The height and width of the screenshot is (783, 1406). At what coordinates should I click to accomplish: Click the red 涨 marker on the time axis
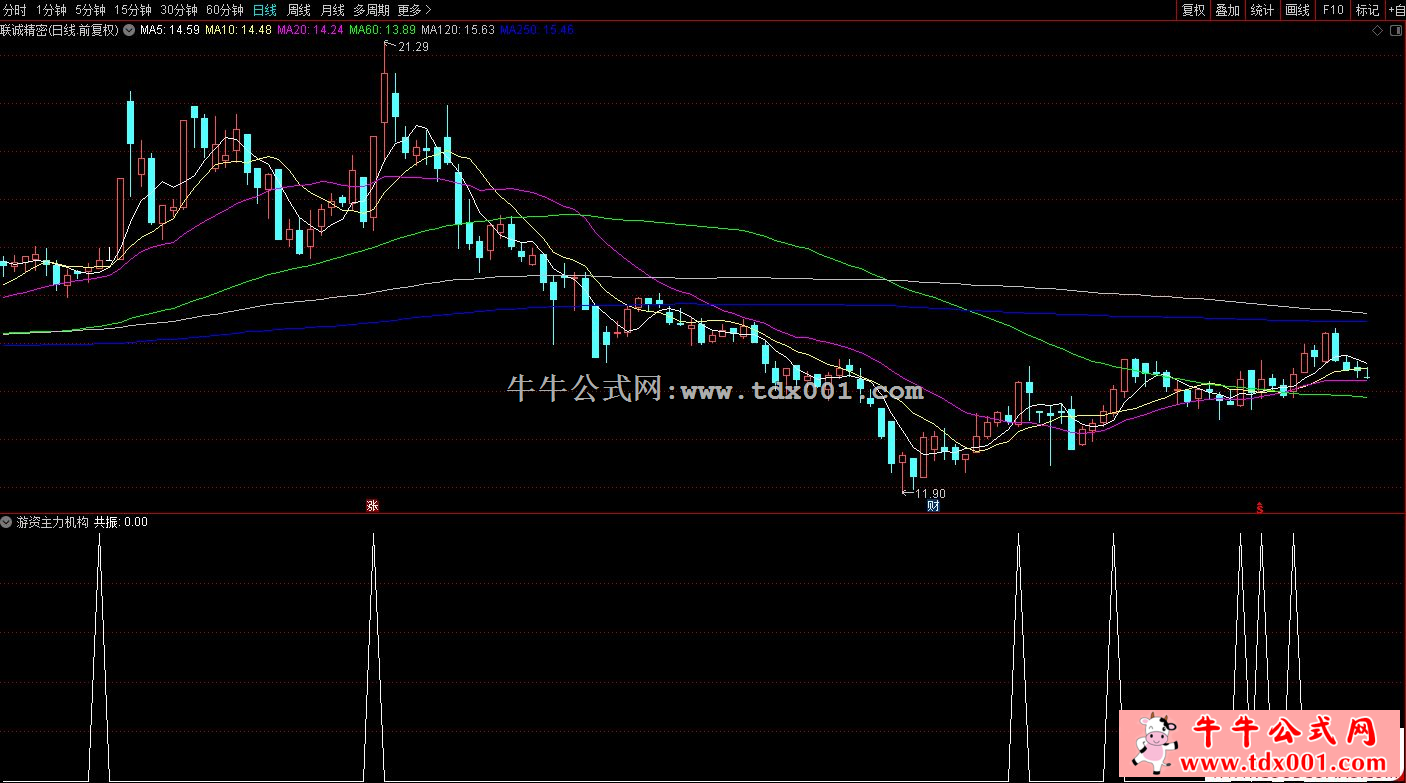point(372,506)
